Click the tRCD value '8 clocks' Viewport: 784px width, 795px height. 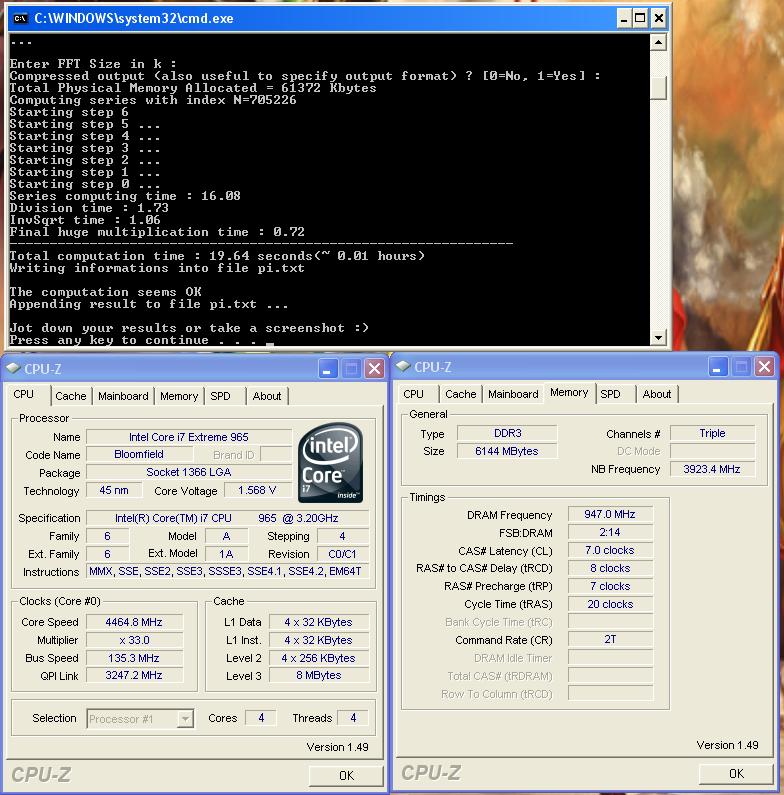click(x=610, y=568)
